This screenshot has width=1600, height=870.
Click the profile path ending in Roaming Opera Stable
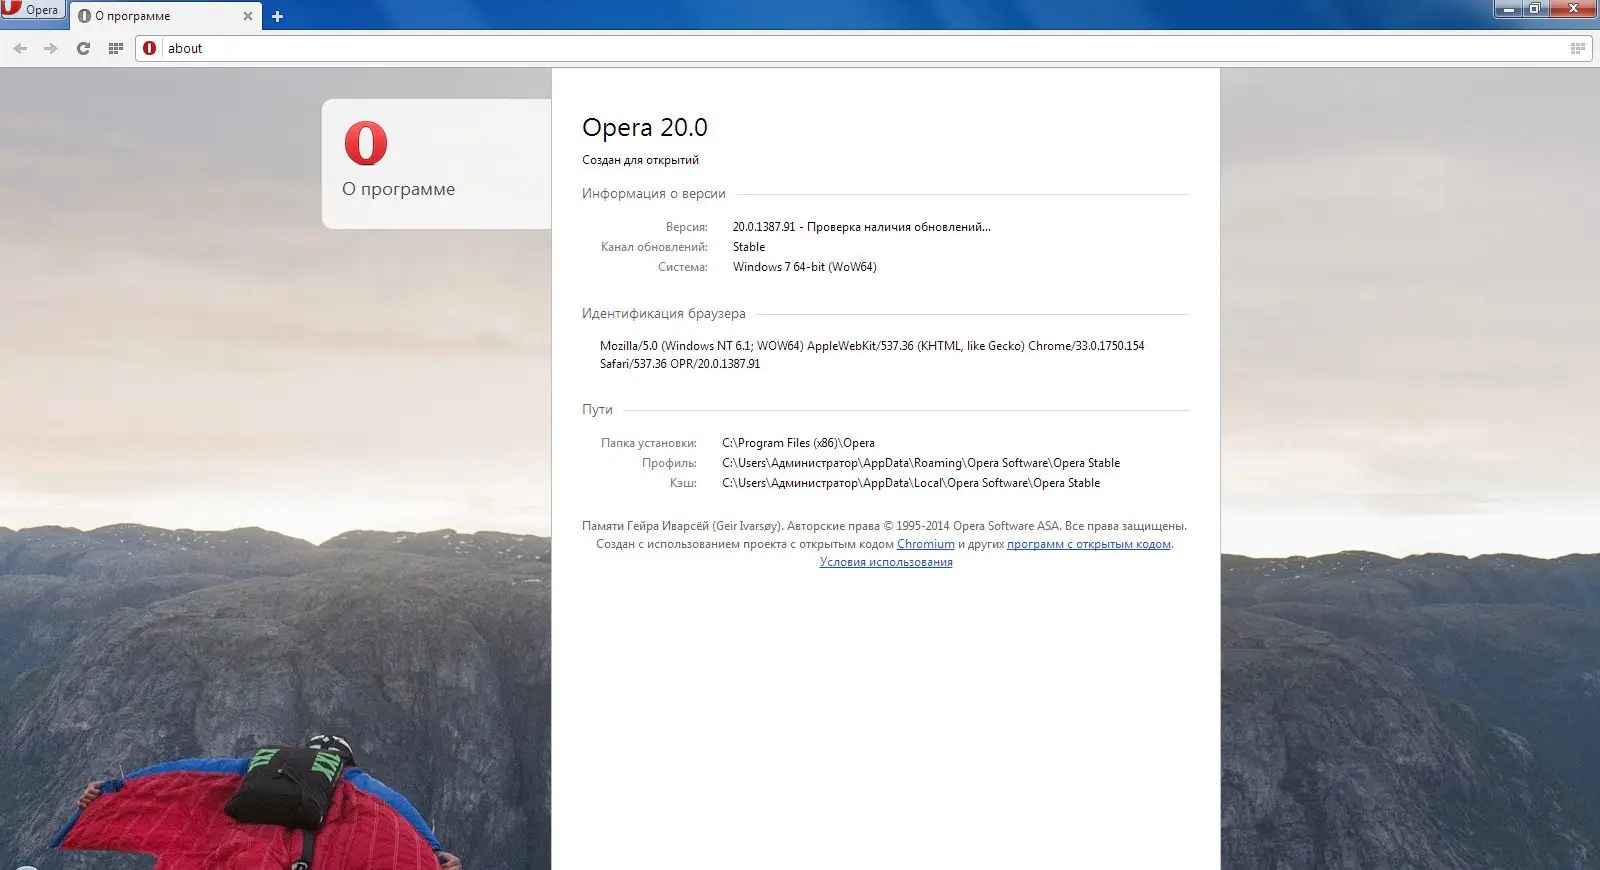tap(921, 463)
